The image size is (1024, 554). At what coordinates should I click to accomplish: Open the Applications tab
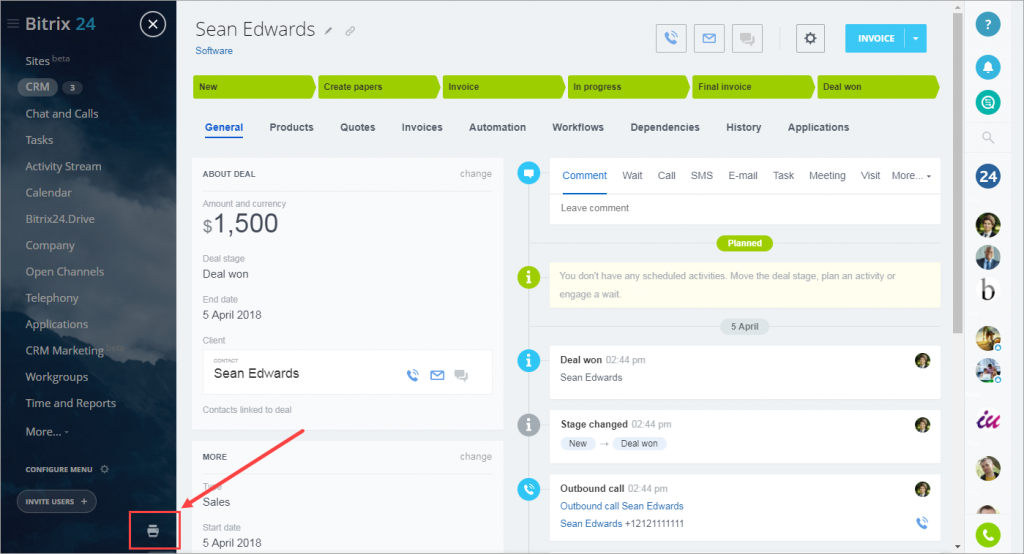tap(818, 127)
